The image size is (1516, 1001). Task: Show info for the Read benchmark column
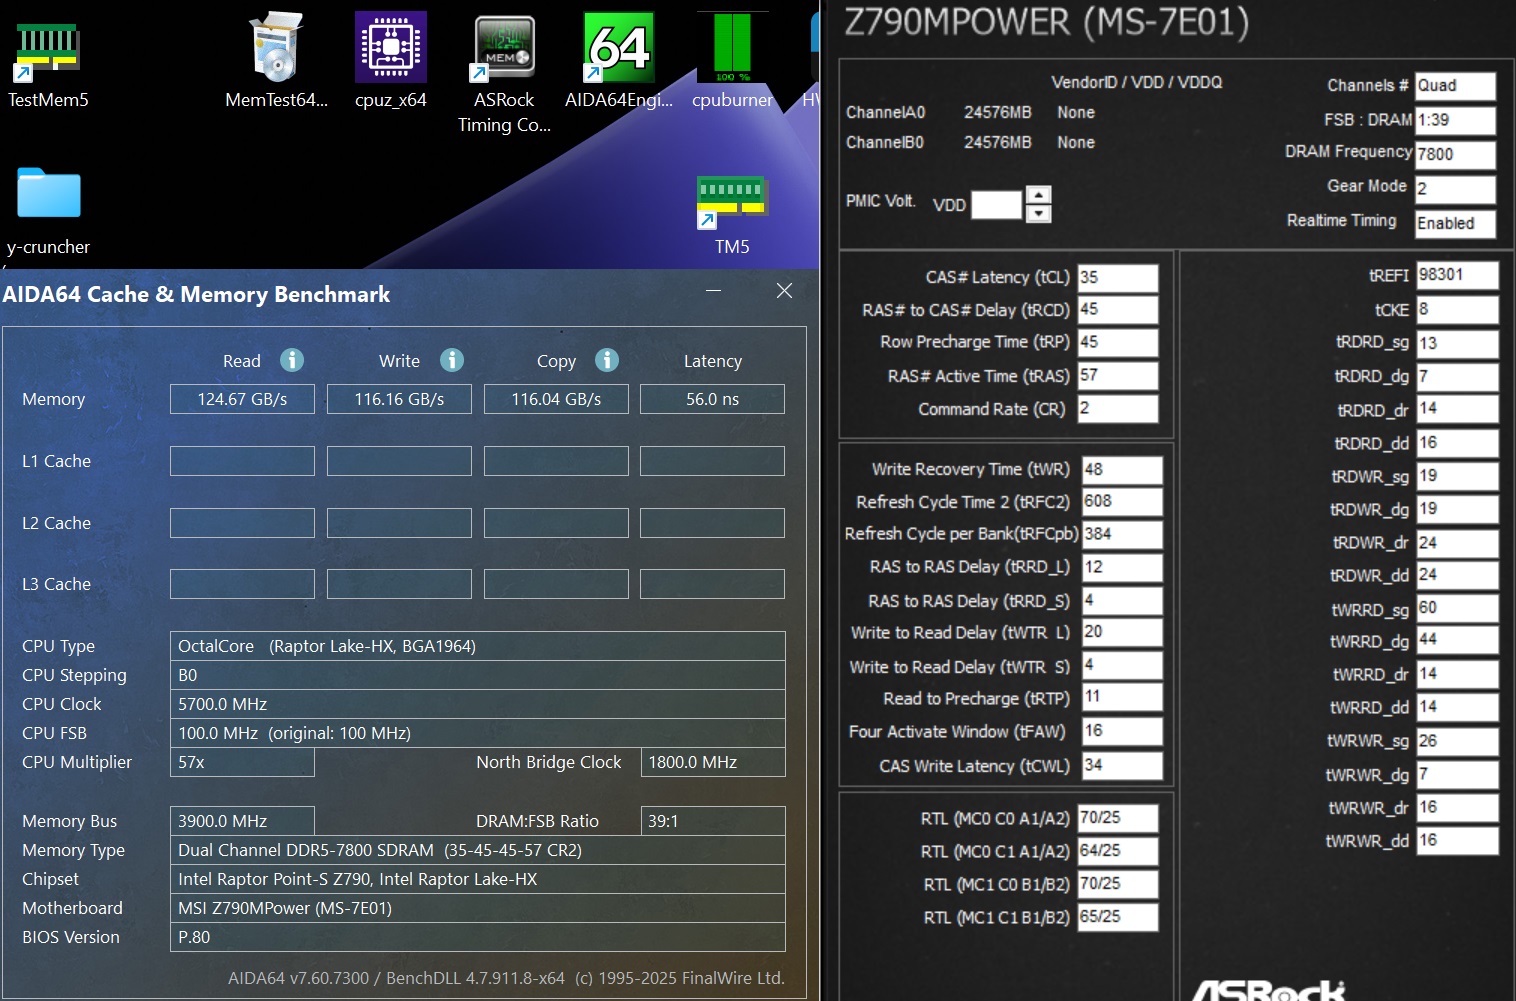292,360
